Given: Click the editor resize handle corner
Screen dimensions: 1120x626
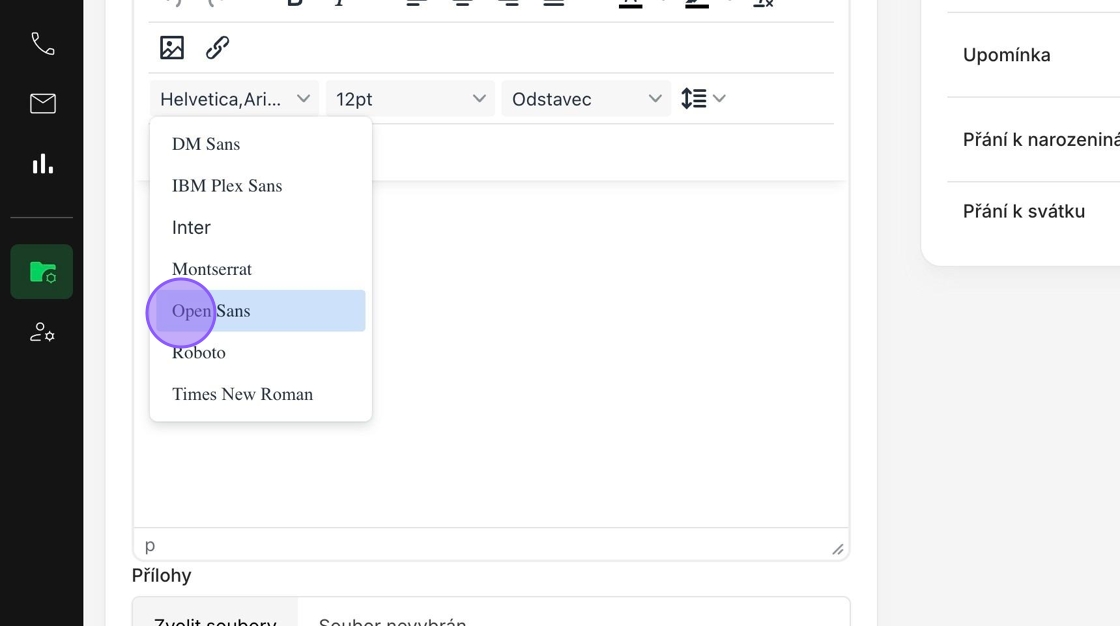Looking at the screenshot, I should (838, 549).
